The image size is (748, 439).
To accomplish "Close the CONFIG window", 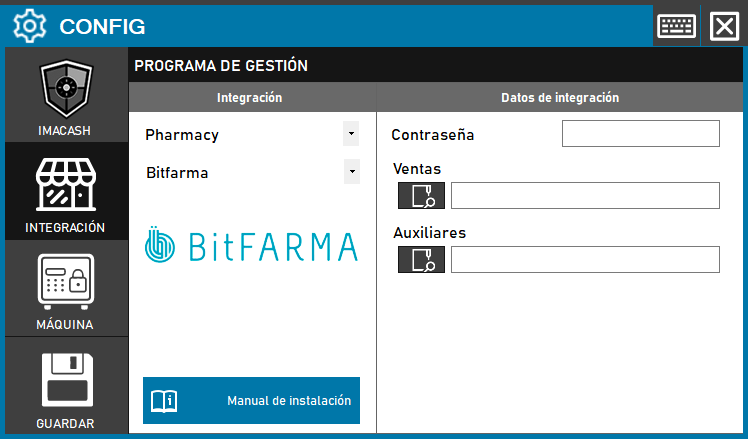I will (x=723, y=25).
